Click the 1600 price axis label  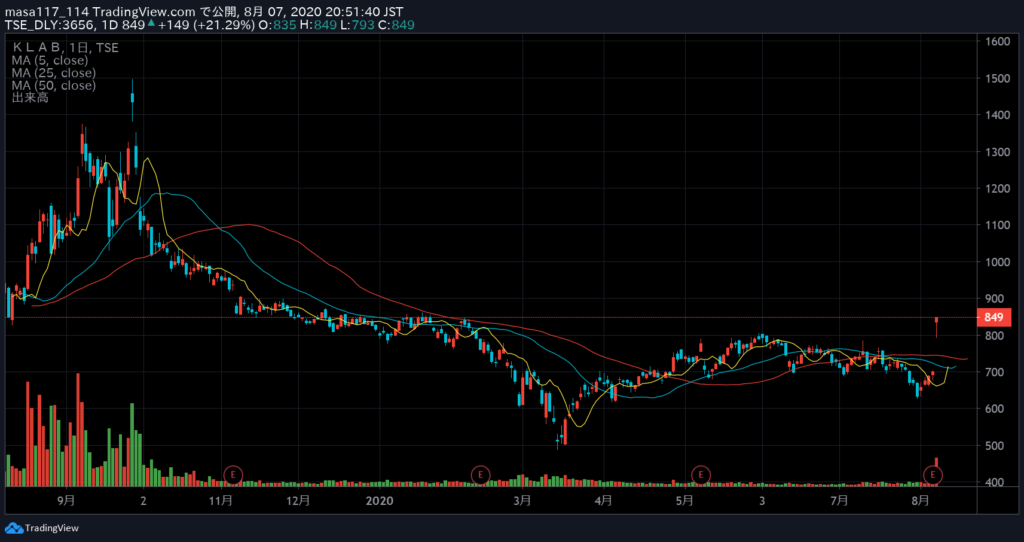997,42
